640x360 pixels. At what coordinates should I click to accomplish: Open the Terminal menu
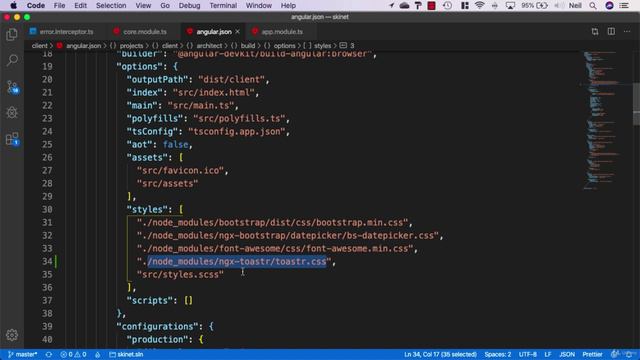tap(223, 5)
